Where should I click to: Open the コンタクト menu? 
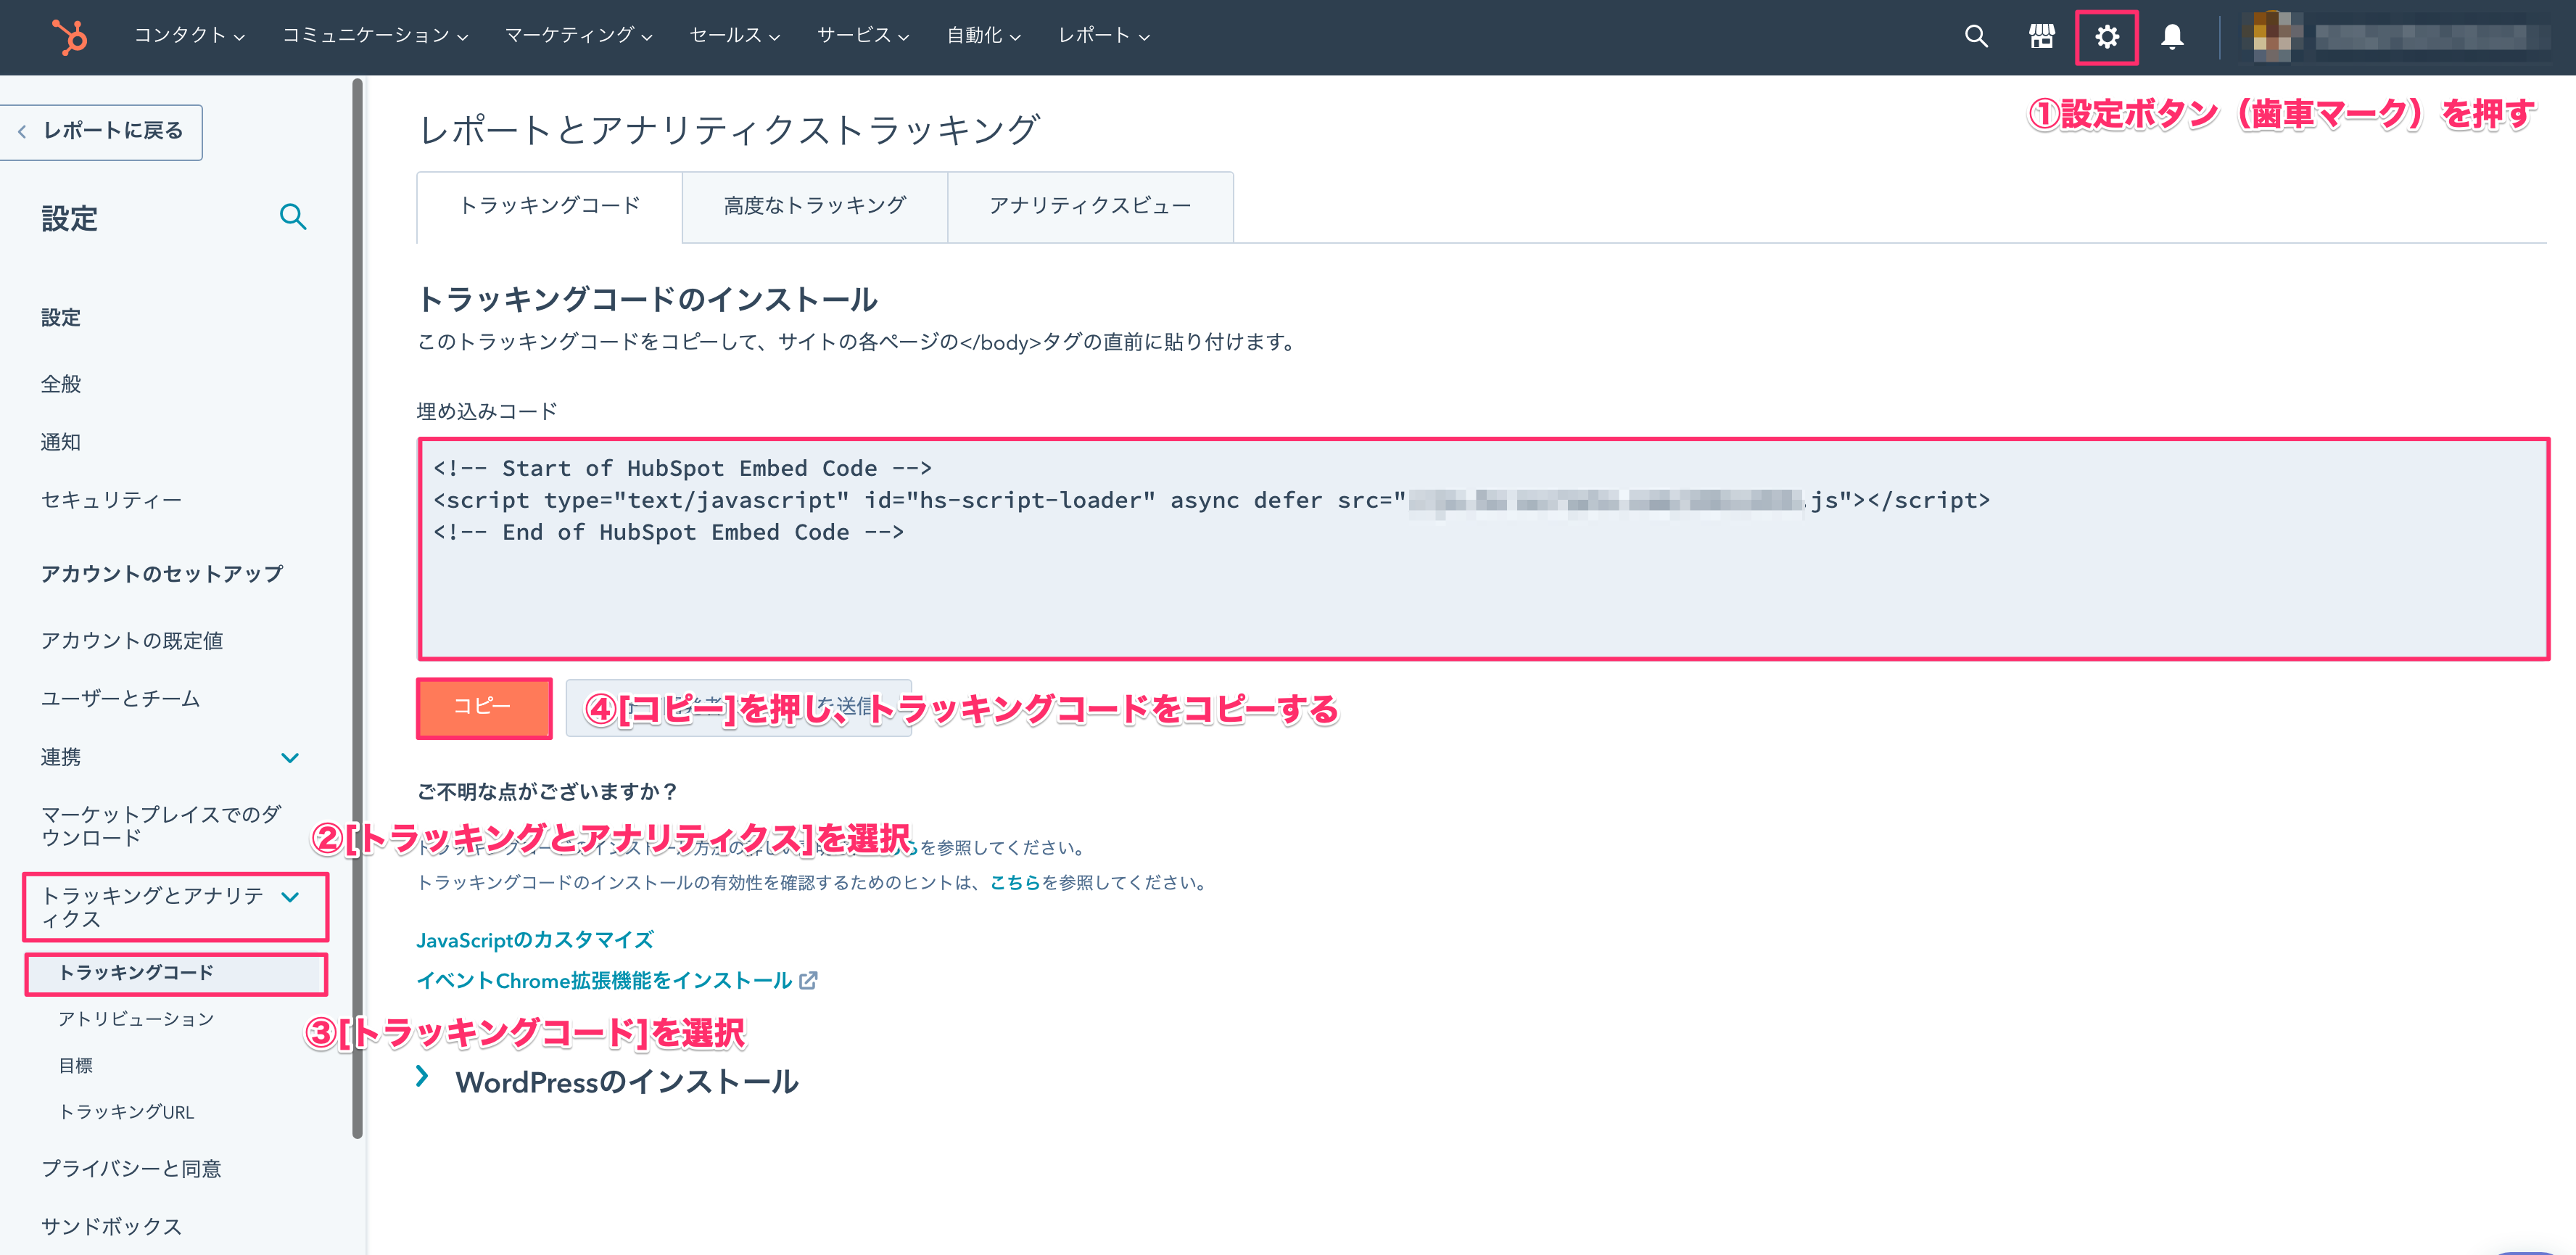(189, 36)
